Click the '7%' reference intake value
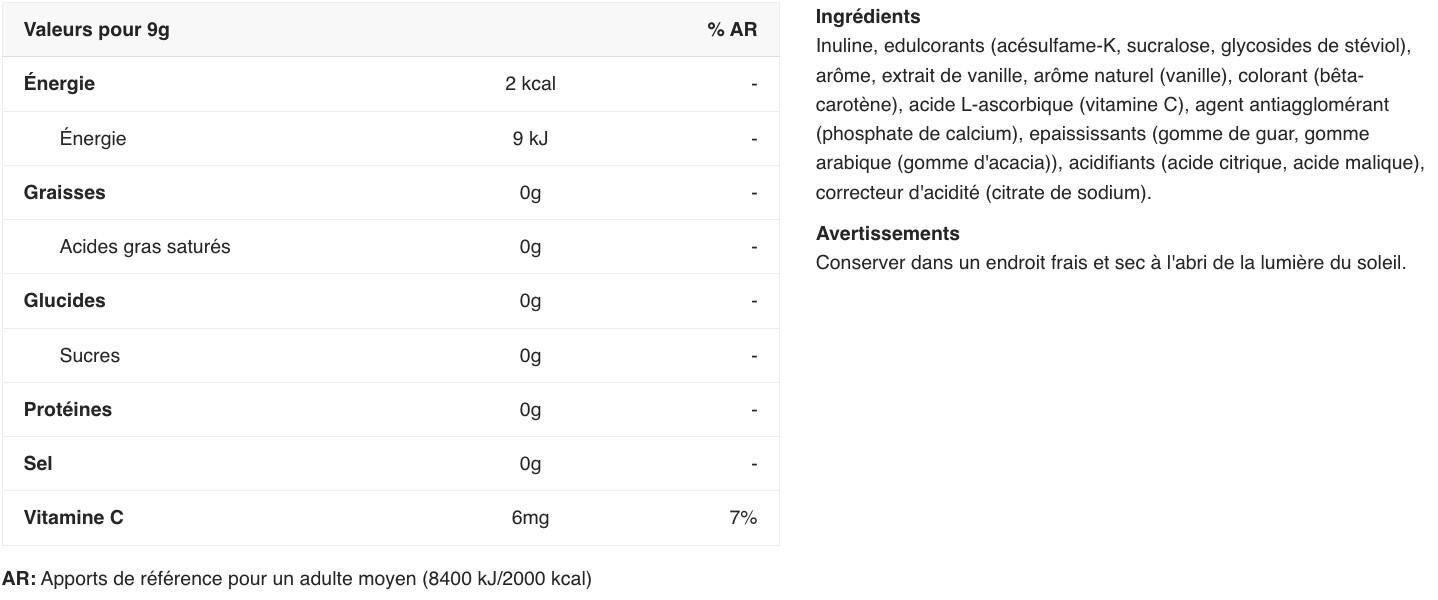Screen dimensions: 1438x600 point(743,517)
